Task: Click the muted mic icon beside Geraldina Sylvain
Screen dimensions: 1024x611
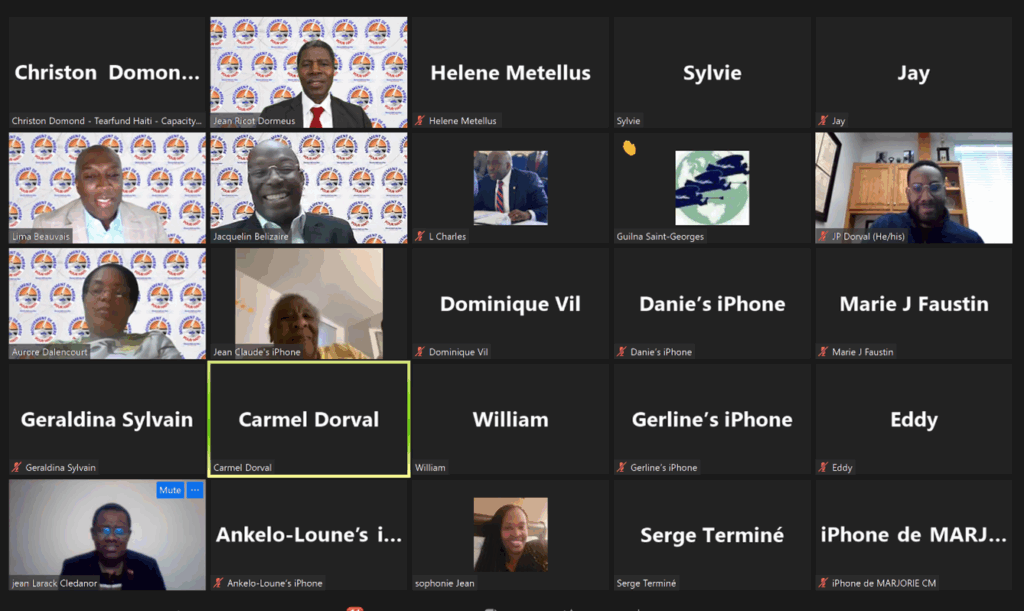Action: (x=17, y=467)
